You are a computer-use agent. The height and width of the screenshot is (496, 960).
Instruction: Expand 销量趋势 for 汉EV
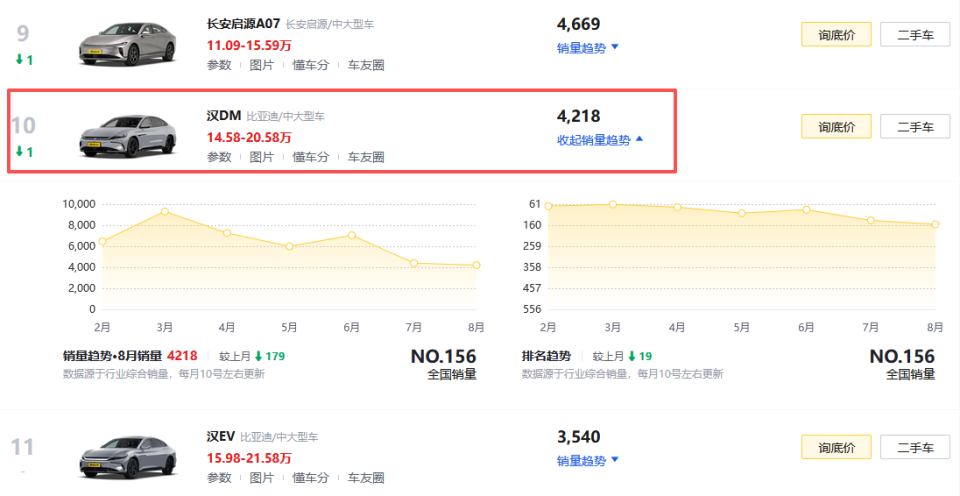click(588, 460)
